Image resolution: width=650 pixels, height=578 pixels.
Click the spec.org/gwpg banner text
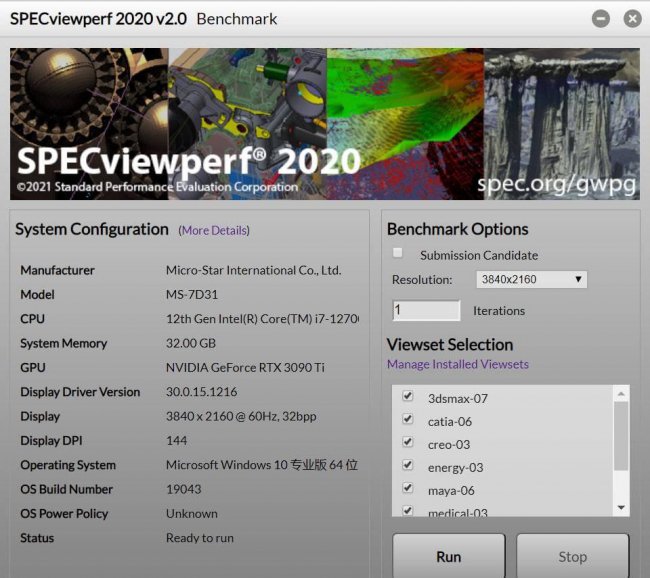[x=556, y=184]
